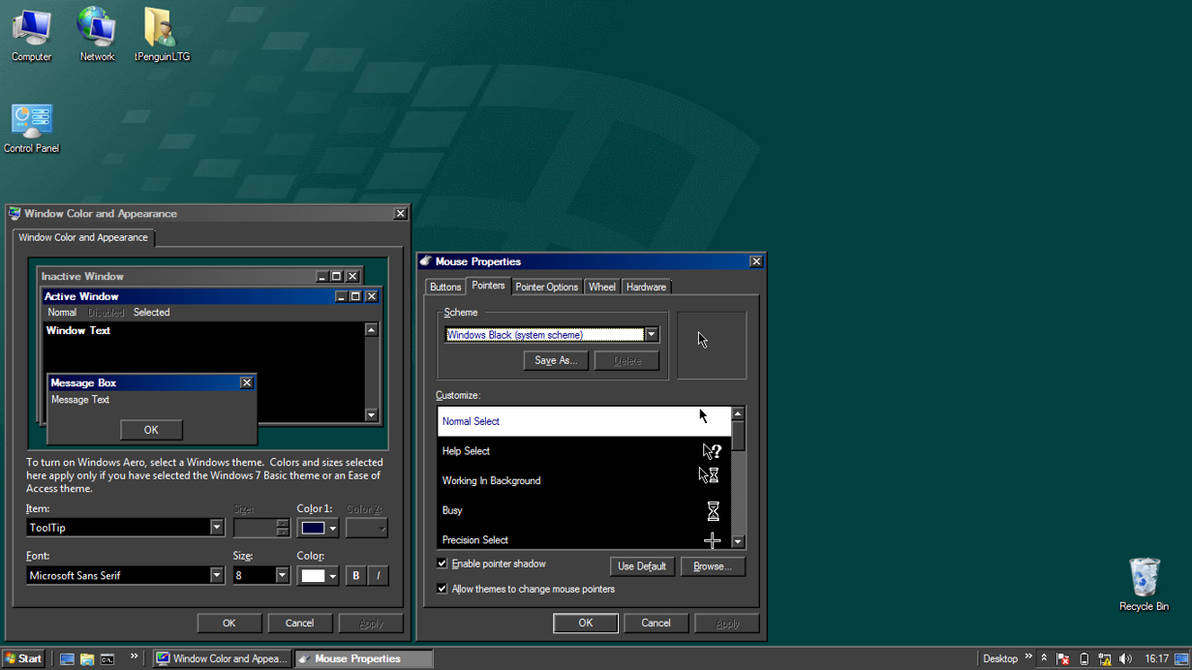Click the pointer preview arrow in Mouse Properties
This screenshot has width=1192, height=670.
point(702,339)
